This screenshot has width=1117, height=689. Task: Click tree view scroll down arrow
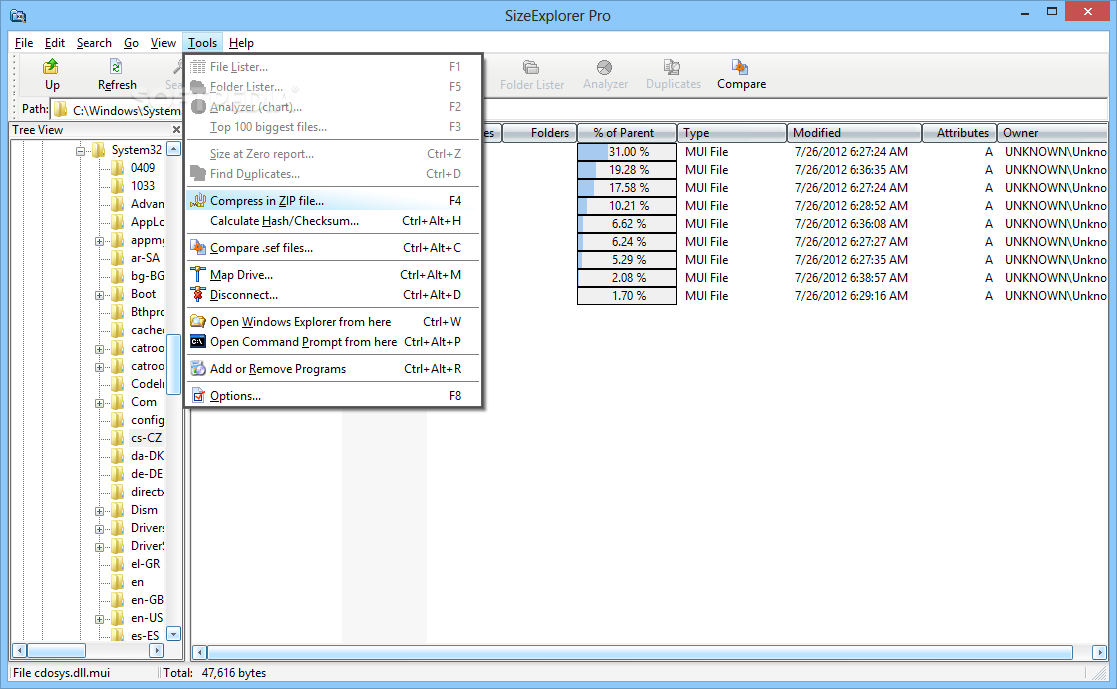pos(173,633)
